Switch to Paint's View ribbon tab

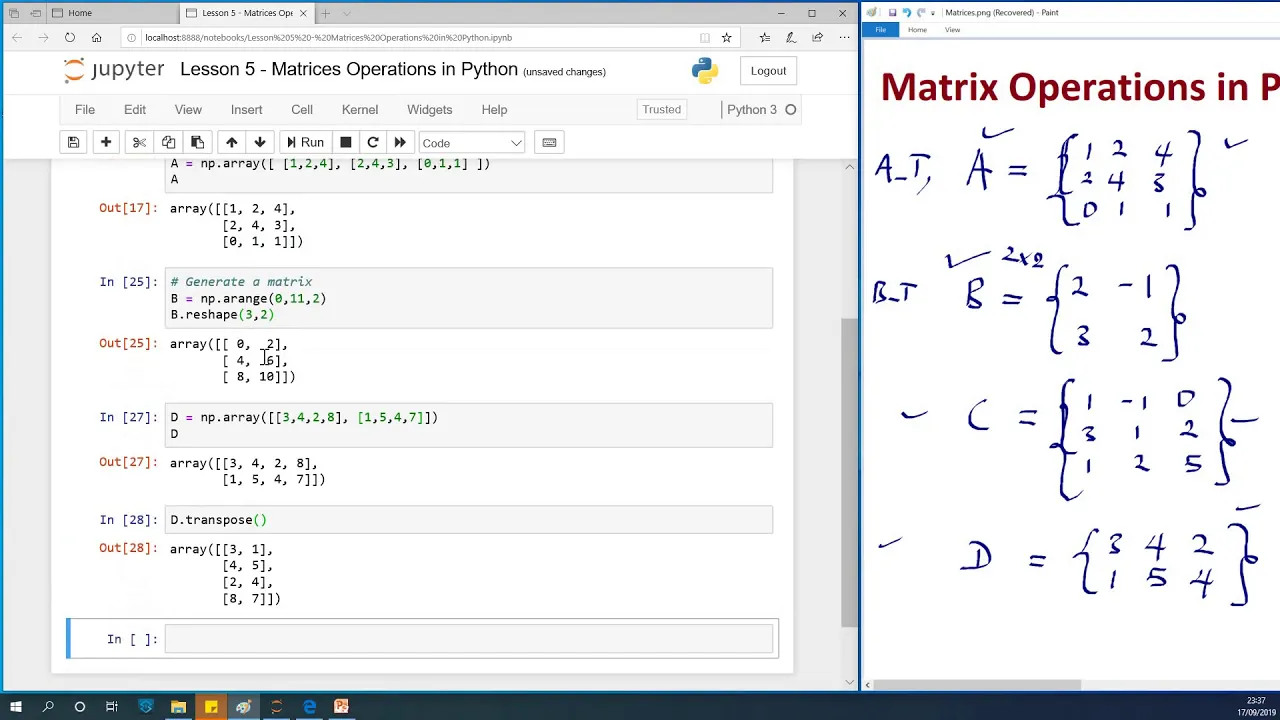click(x=952, y=30)
